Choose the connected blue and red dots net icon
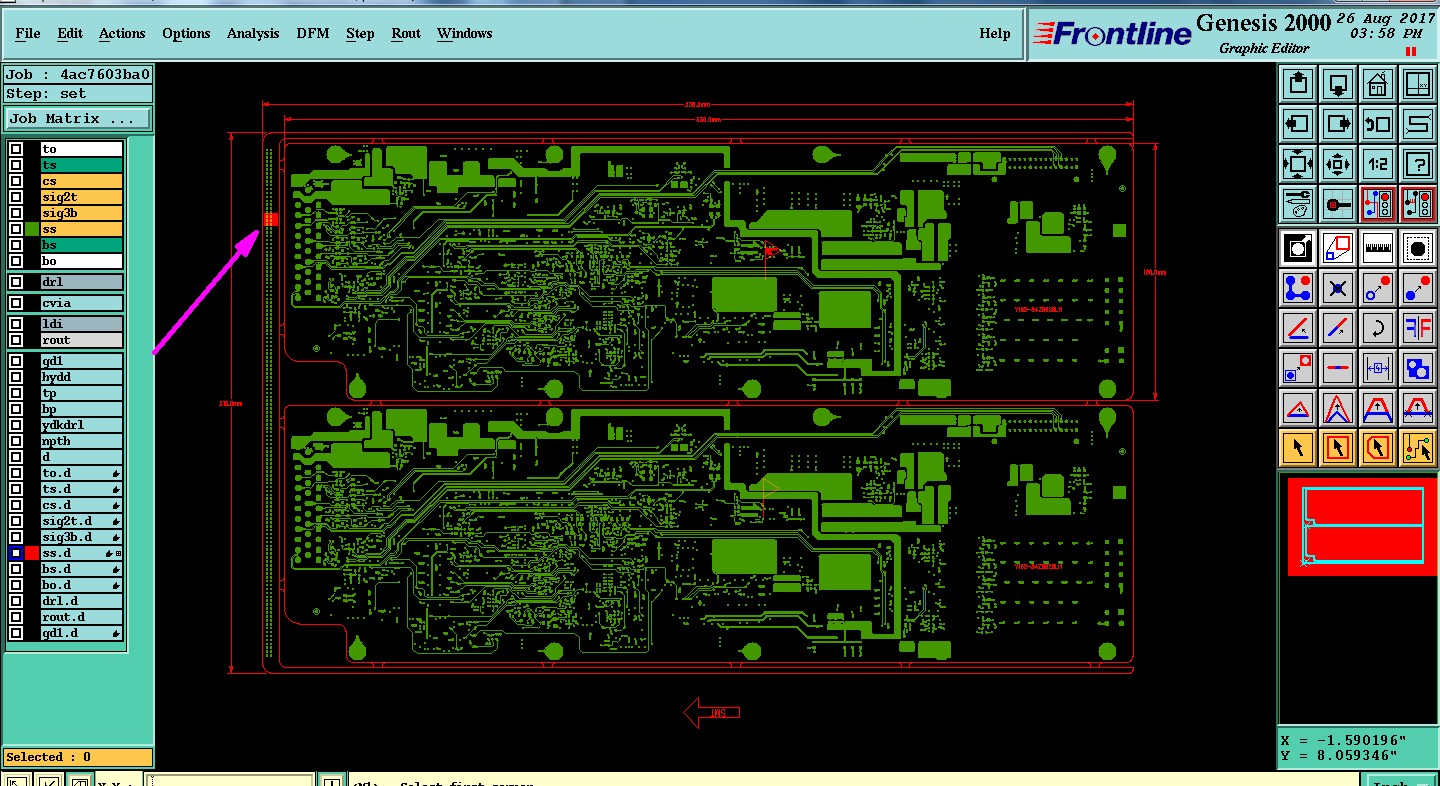Screen dimensions: 1440x786 (x=1298, y=288)
